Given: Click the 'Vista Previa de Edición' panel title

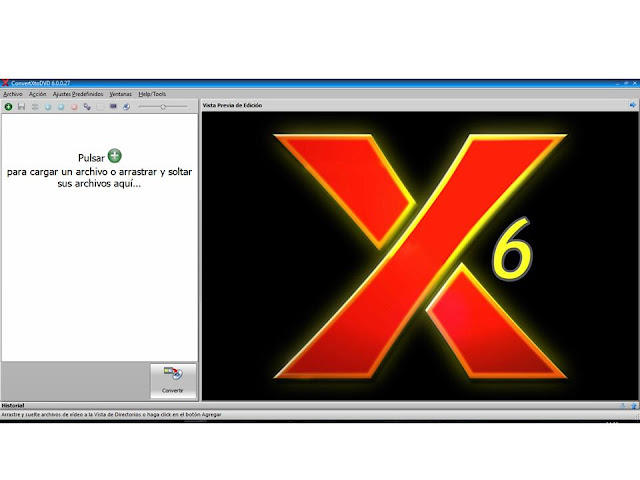Looking at the screenshot, I should coord(232,105).
